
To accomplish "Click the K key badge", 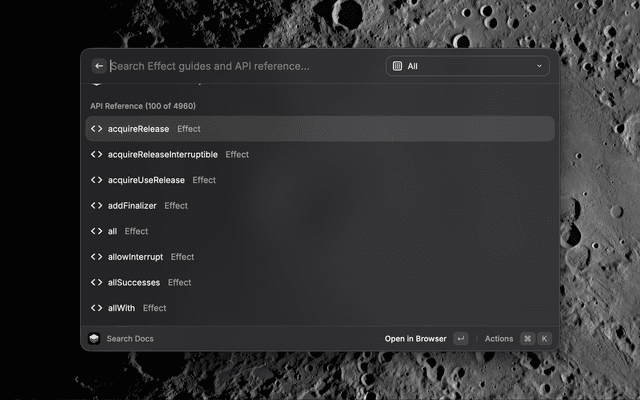I will [544, 339].
